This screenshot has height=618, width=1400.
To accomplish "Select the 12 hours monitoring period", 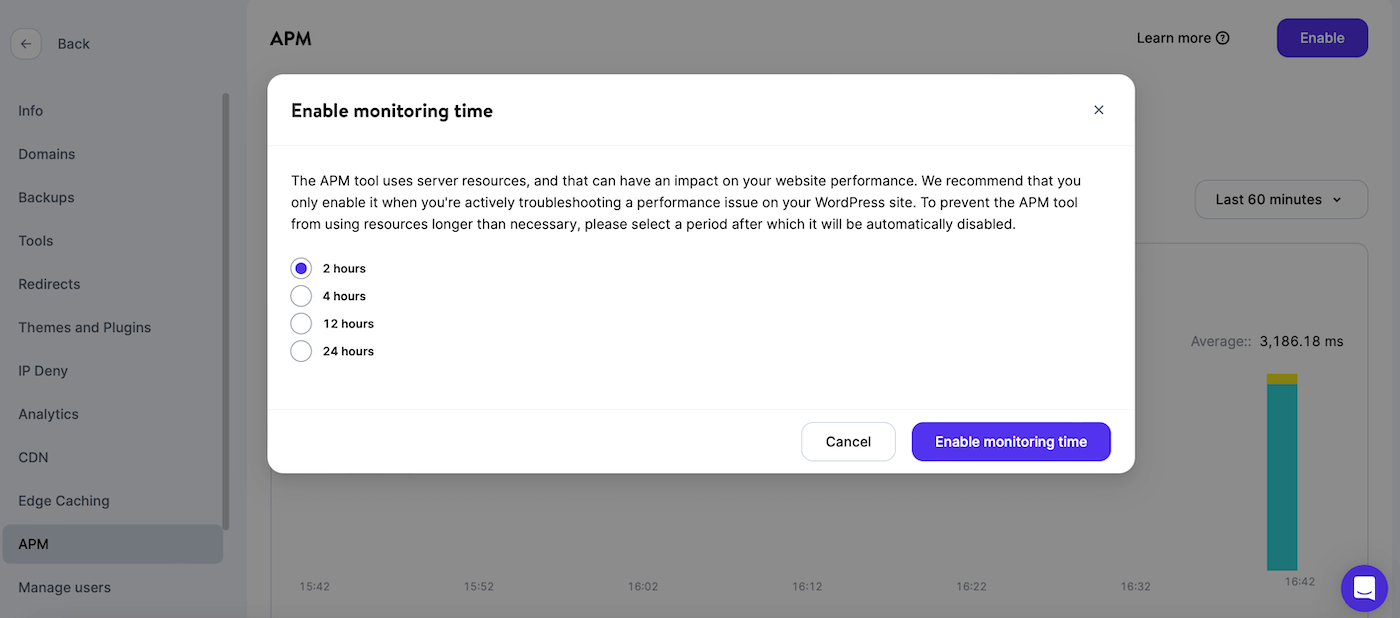I will pos(301,323).
